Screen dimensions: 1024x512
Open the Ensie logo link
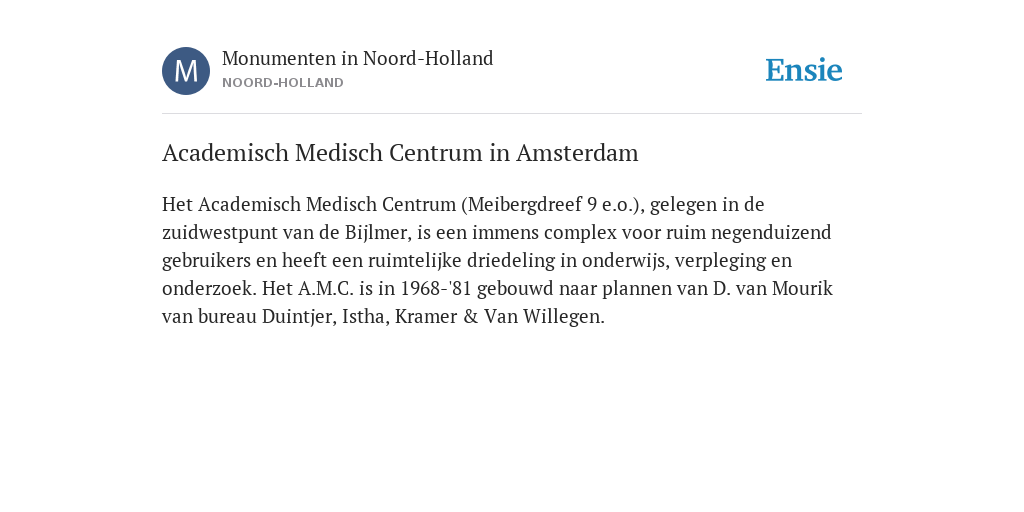coord(804,70)
